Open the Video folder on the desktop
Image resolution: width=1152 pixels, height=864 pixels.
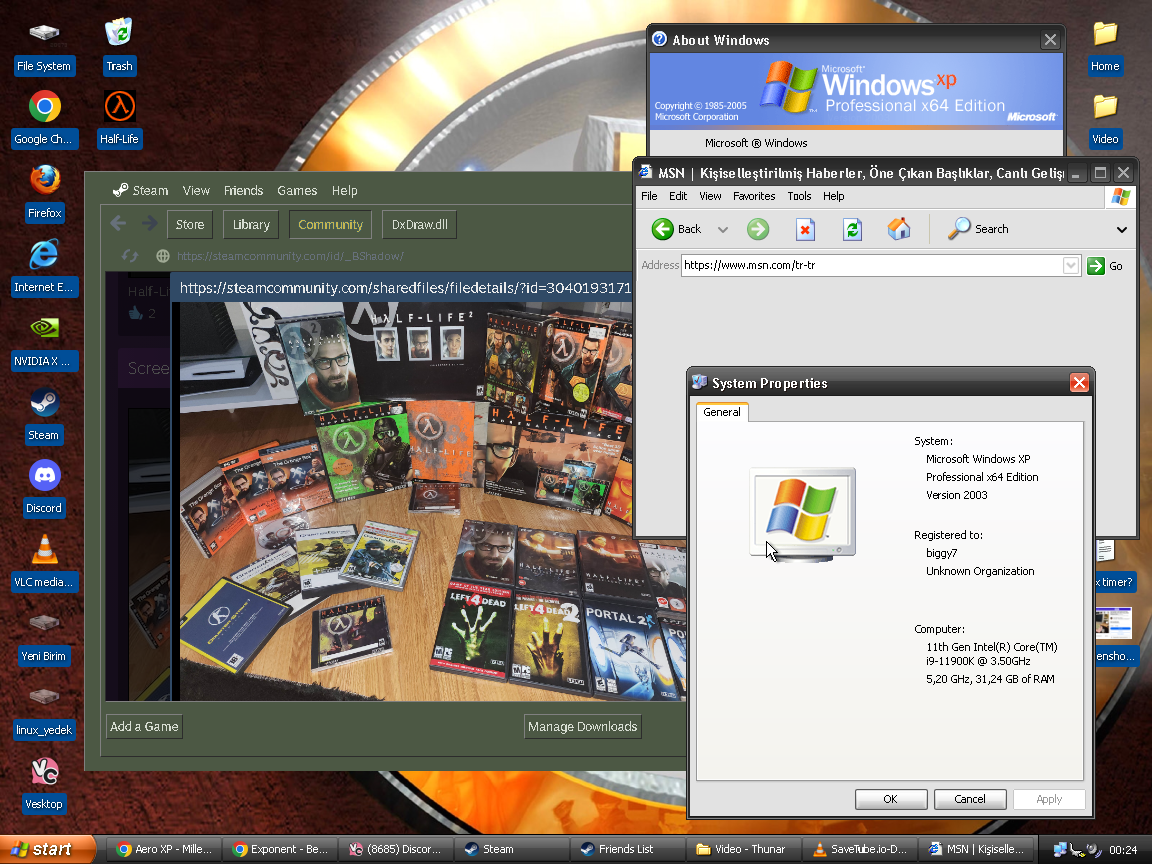tap(1105, 120)
